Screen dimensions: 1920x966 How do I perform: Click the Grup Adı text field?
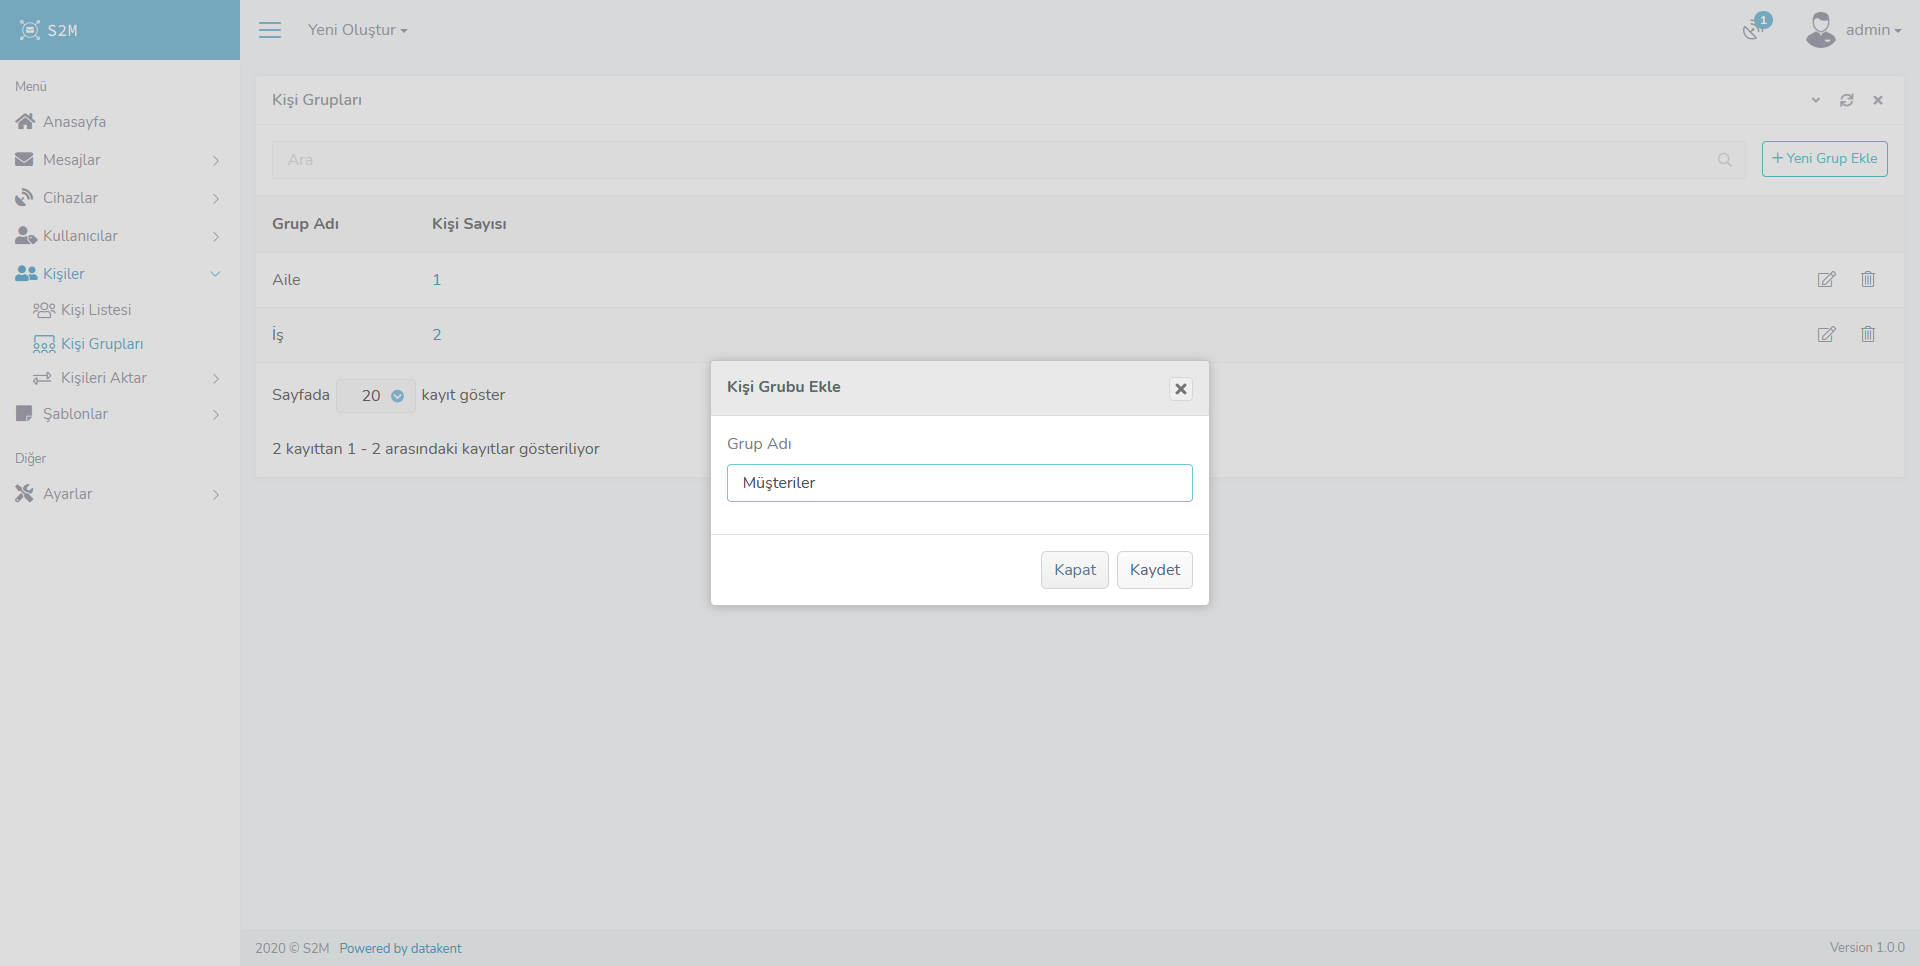(x=959, y=483)
